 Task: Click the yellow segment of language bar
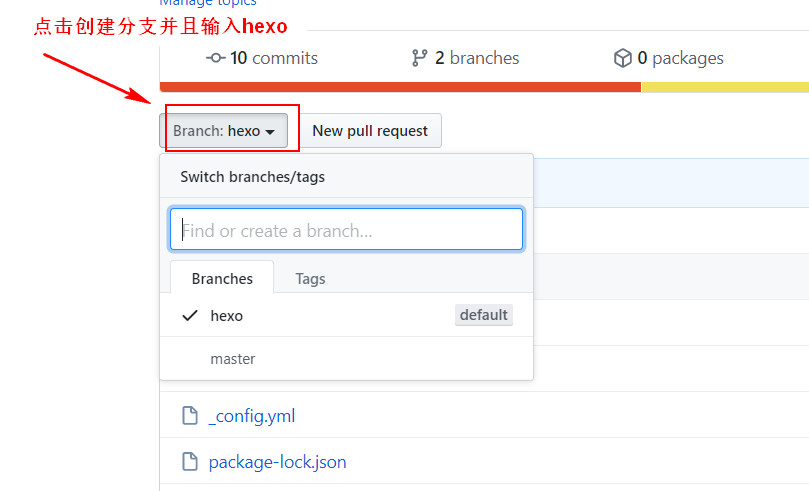click(724, 87)
